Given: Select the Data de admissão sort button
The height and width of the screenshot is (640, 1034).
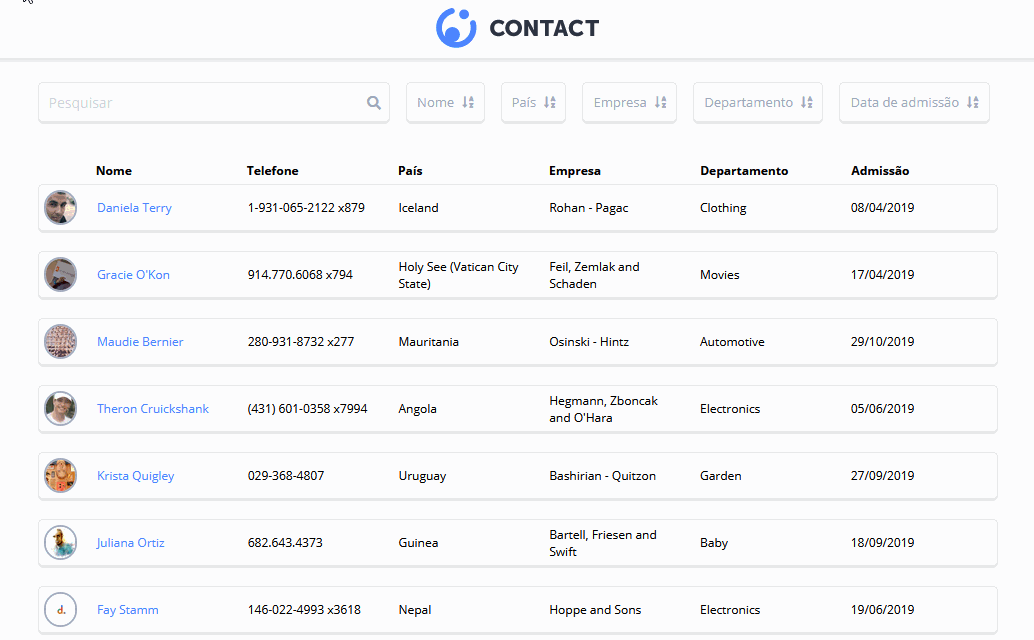Looking at the screenshot, I should 914,102.
